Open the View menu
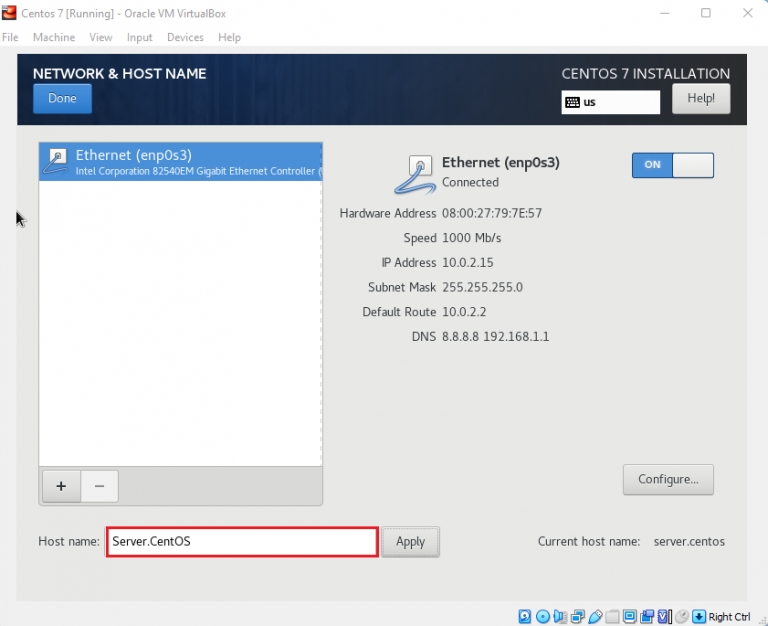The height and width of the screenshot is (626, 768). tap(100, 37)
